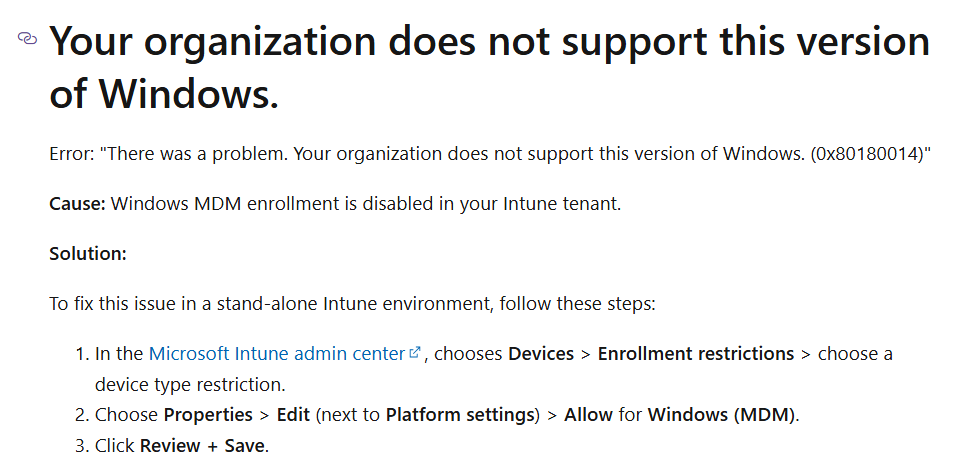Click the bold "Allow" text in step 2

click(x=588, y=415)
